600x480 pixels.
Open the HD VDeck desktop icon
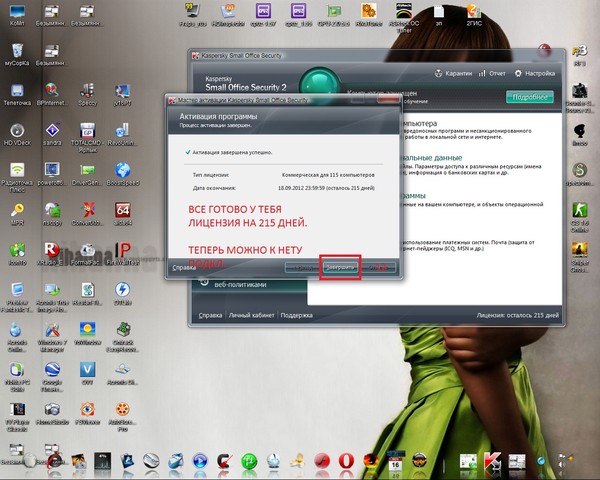click(17, 134)
